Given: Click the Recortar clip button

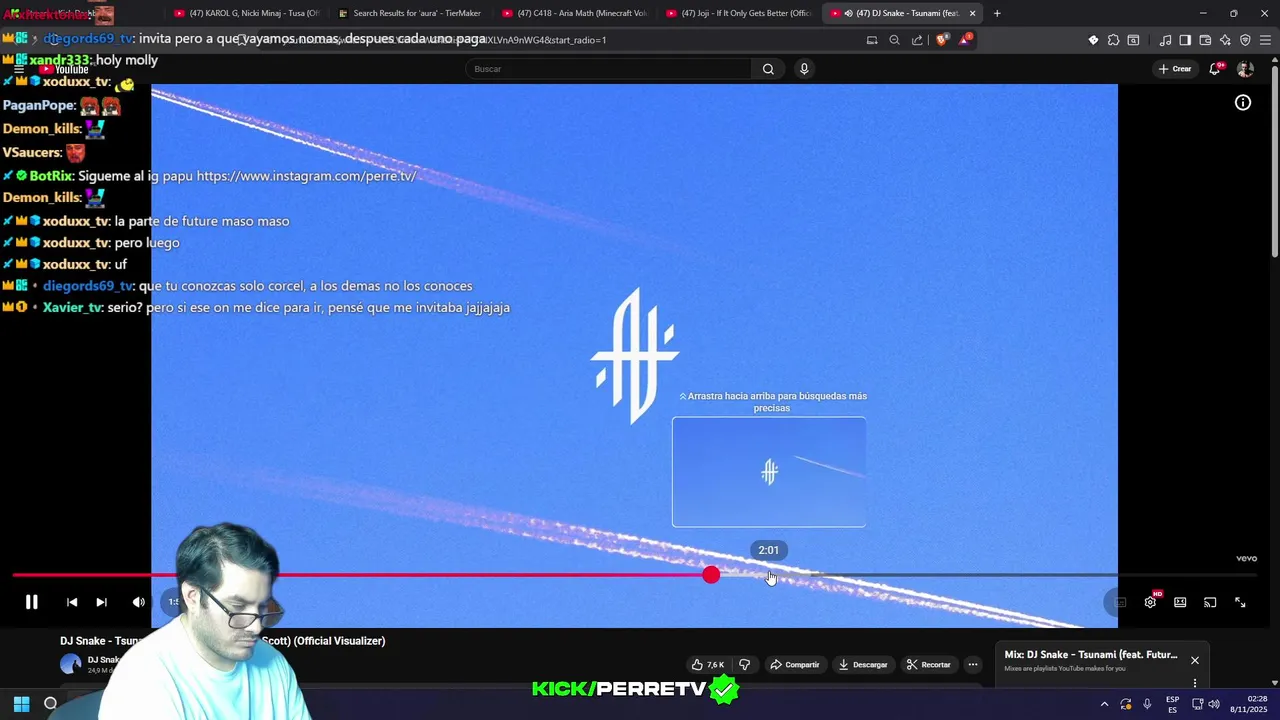Looking at the screenshot, I should click(x=928, y=664).
